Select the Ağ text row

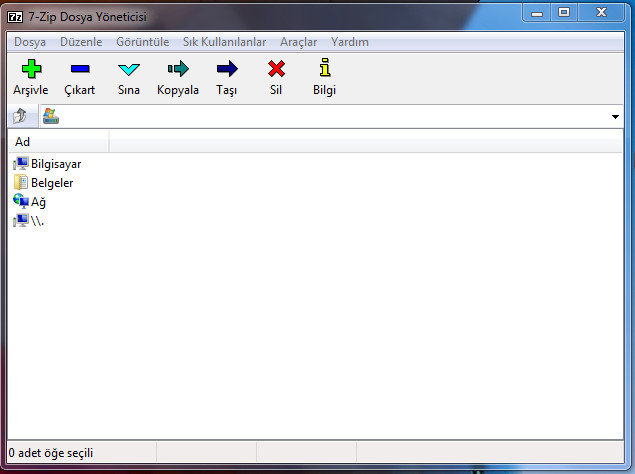coord(38,202)
